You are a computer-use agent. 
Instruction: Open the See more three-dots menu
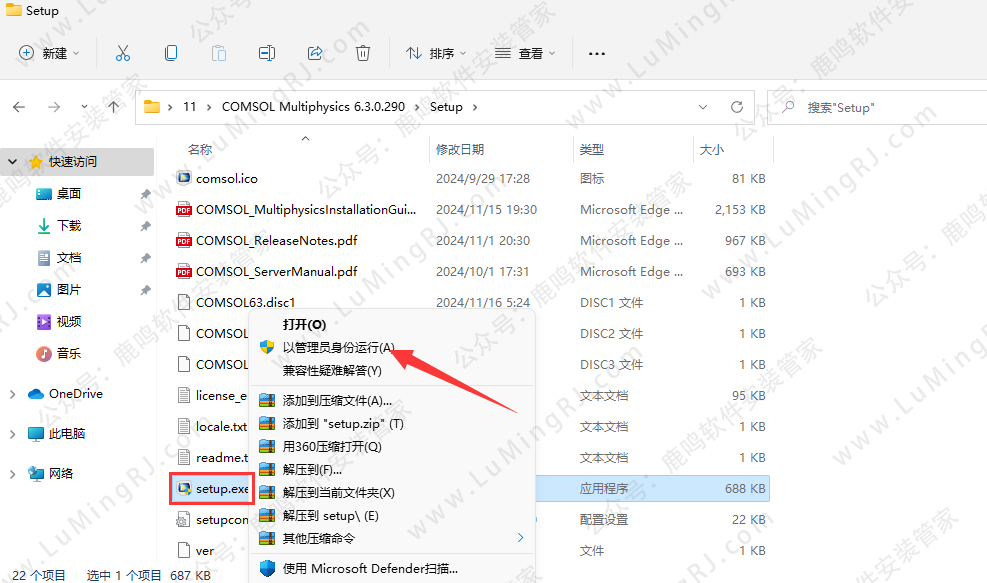coord(597,53)
